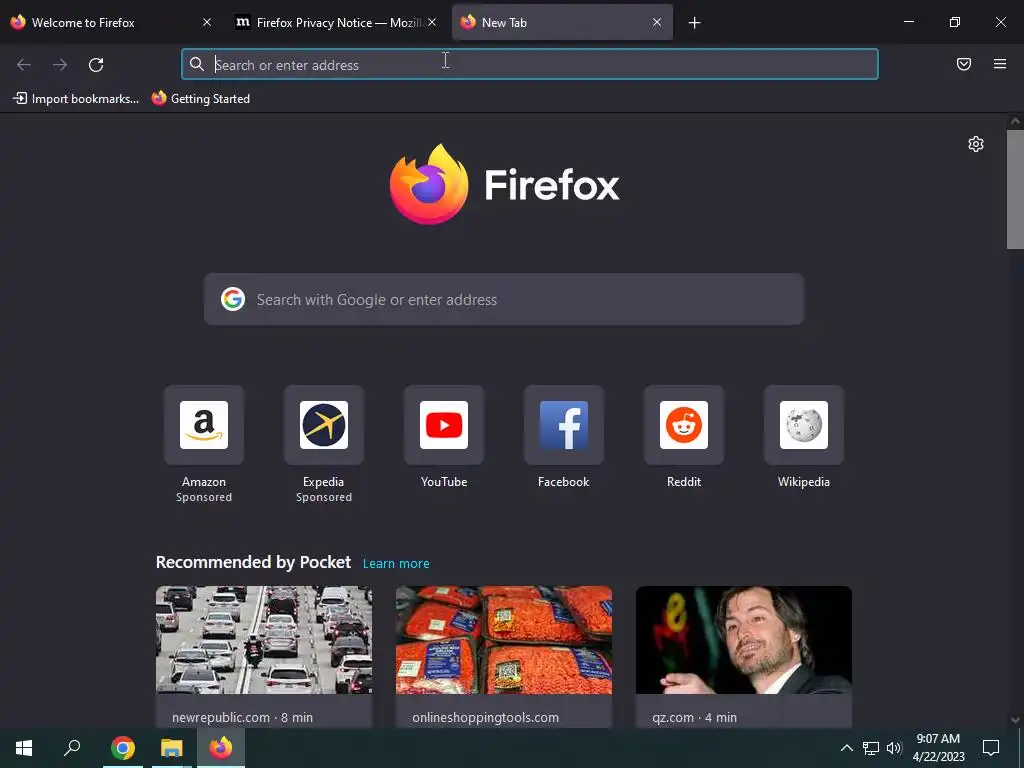Click the Recommended by Pocket heading
The image size is (1024, 768).
click(253, 562)
